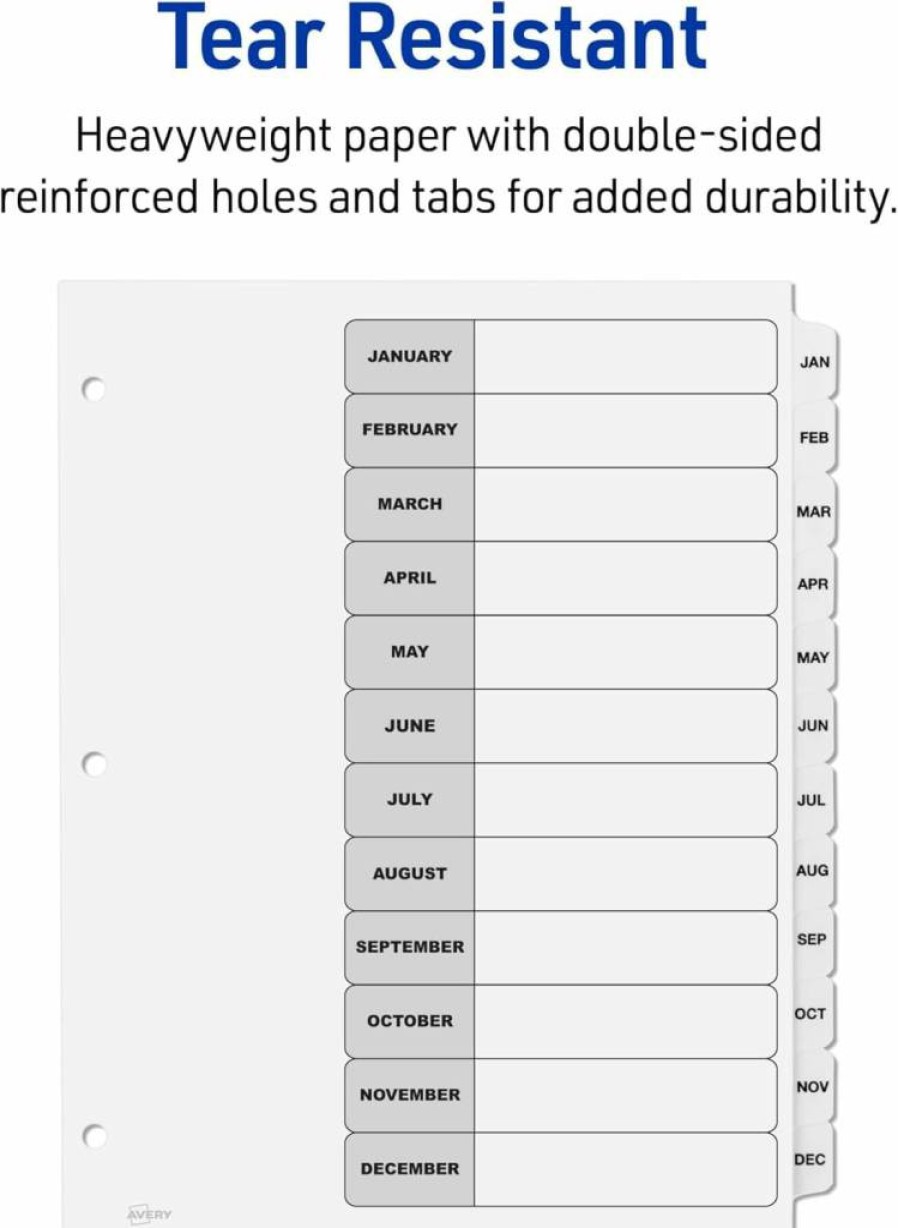Select the blank field beside OCTOBER
This screenshot has height=1228, width=898.
click(626, 1022)
